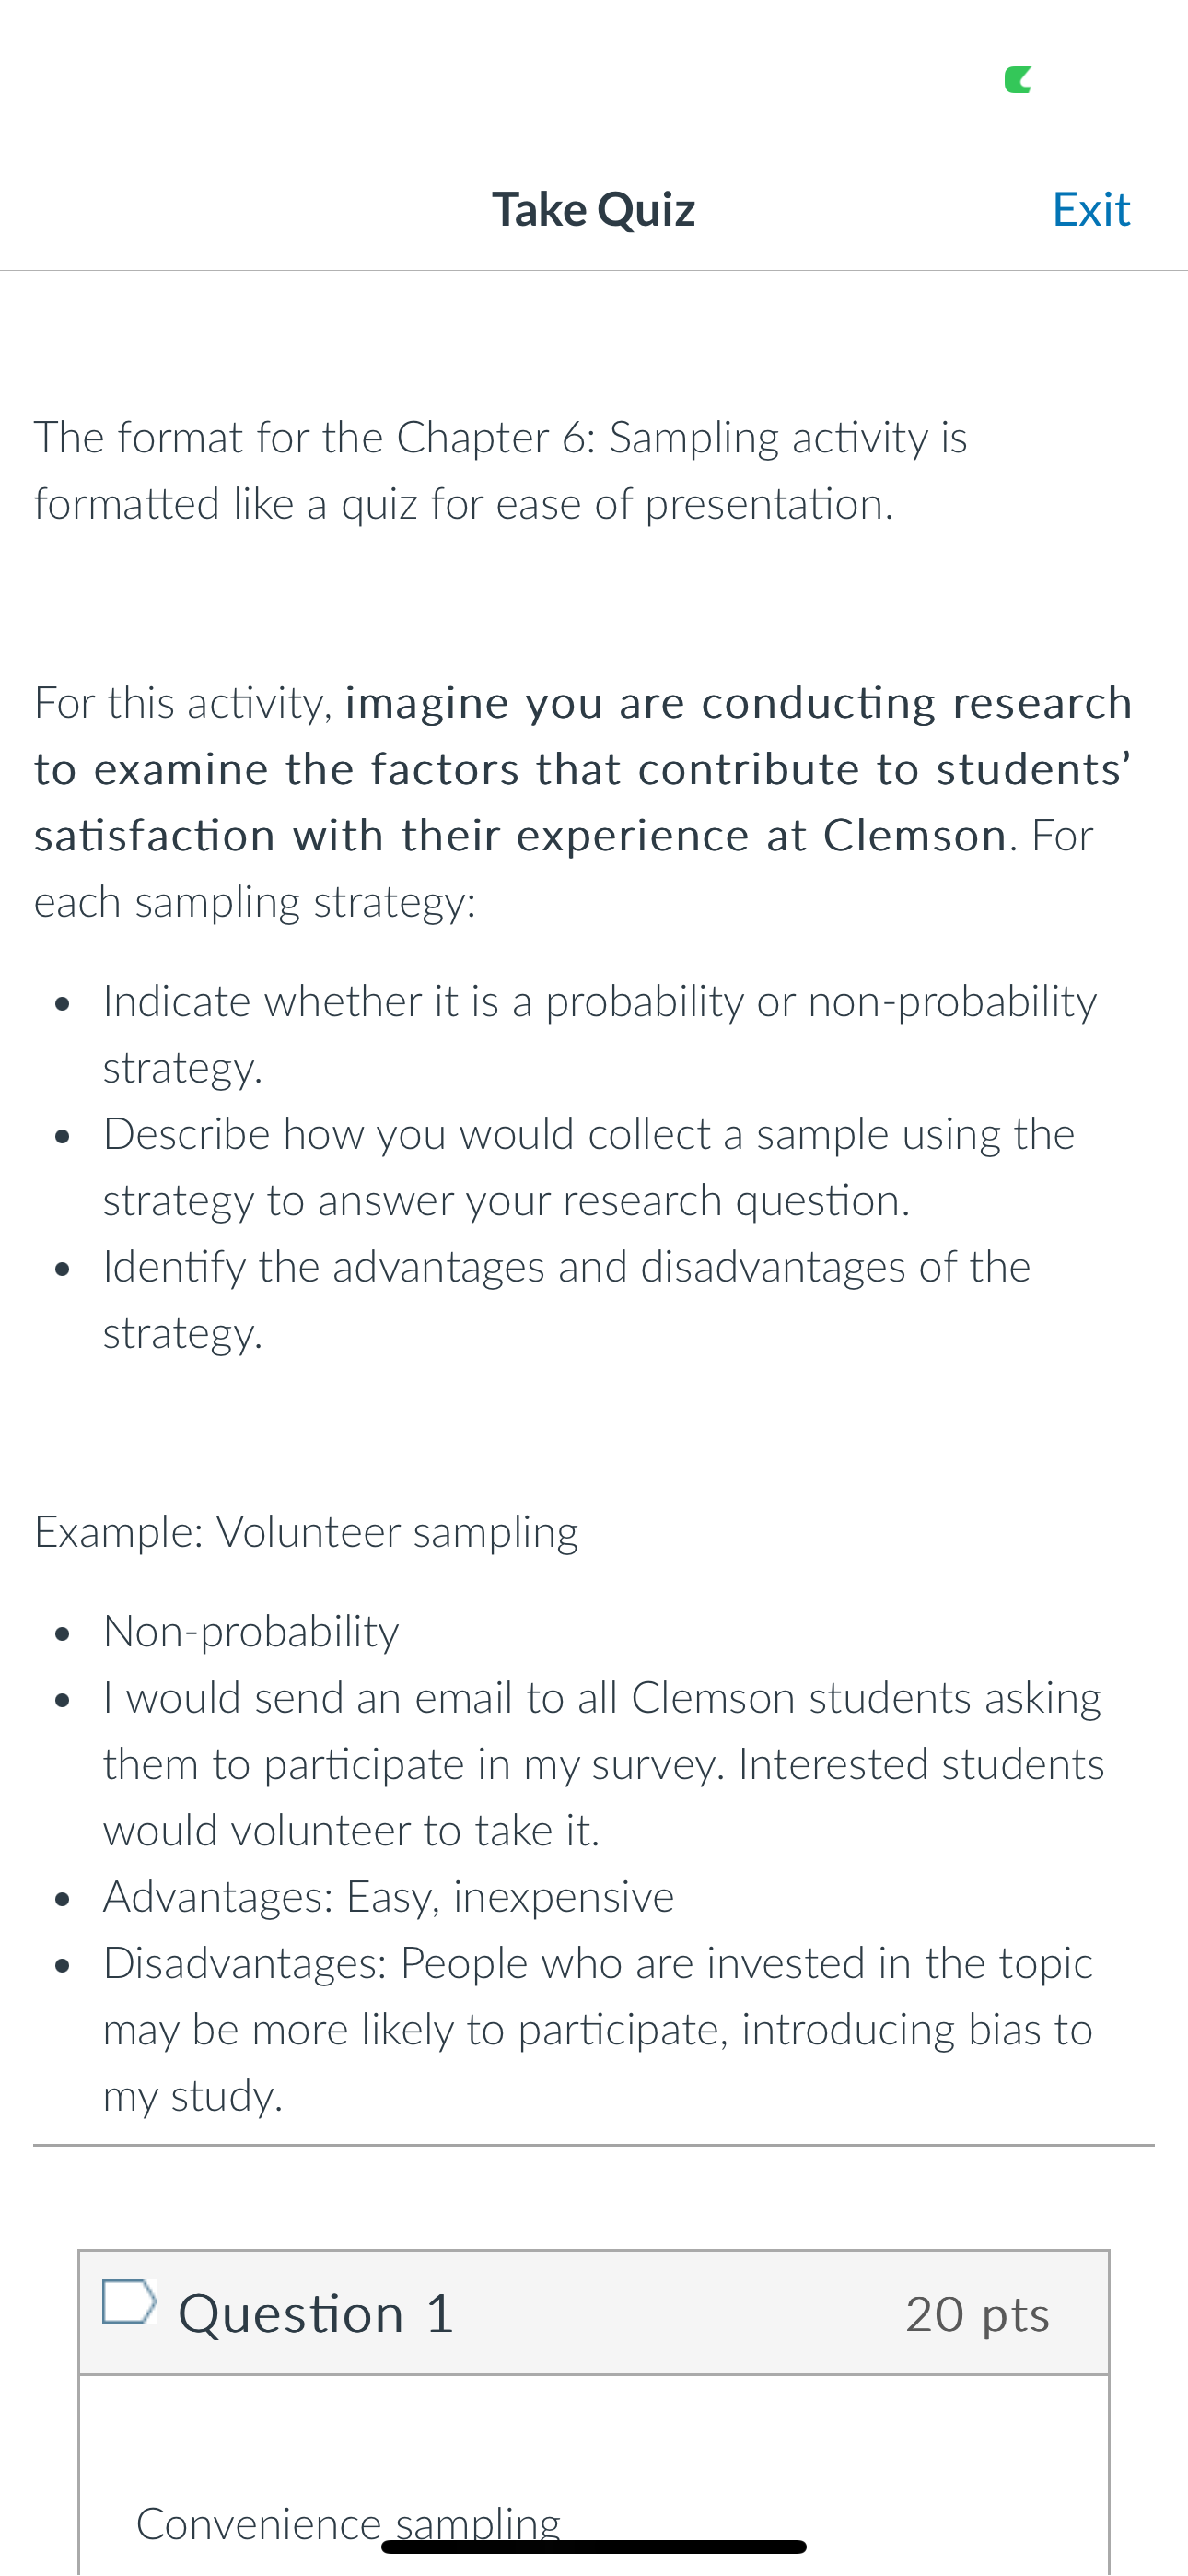
Task: Tap the green status indicator icon at top
Action: (x=1018, y=80)
